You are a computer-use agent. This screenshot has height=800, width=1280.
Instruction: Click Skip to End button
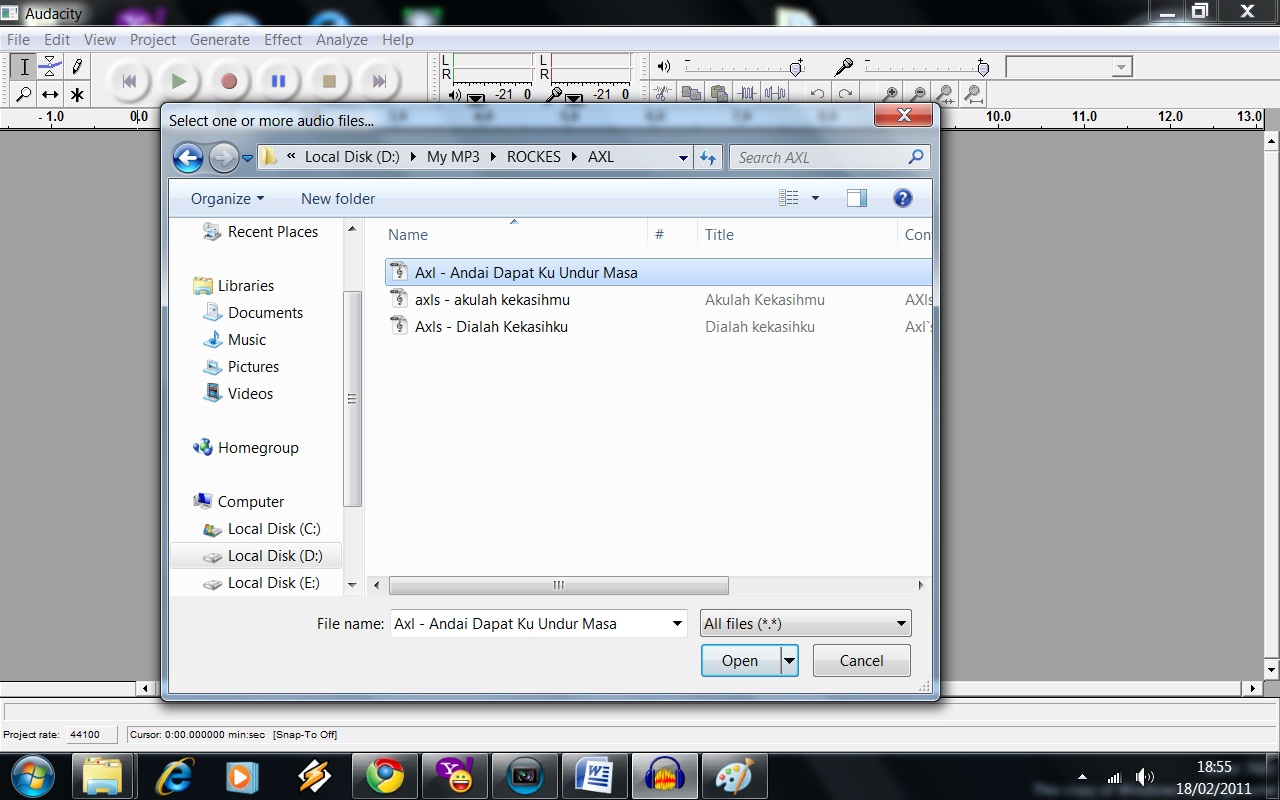[379, 82]
